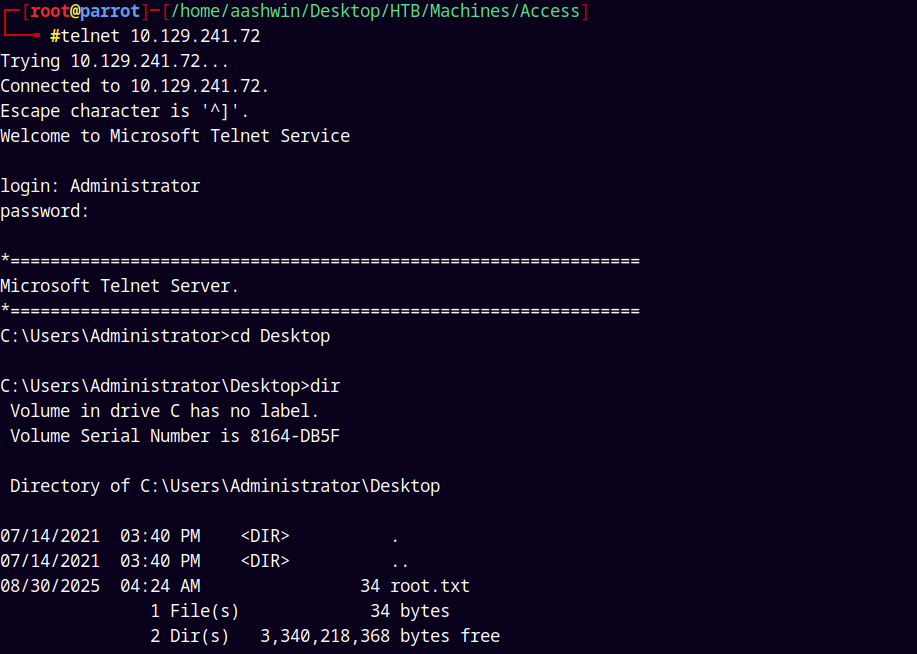Viewport: 917px width, 654px height.
Task: Click the 'dir' command text
Action: point(326,386)
